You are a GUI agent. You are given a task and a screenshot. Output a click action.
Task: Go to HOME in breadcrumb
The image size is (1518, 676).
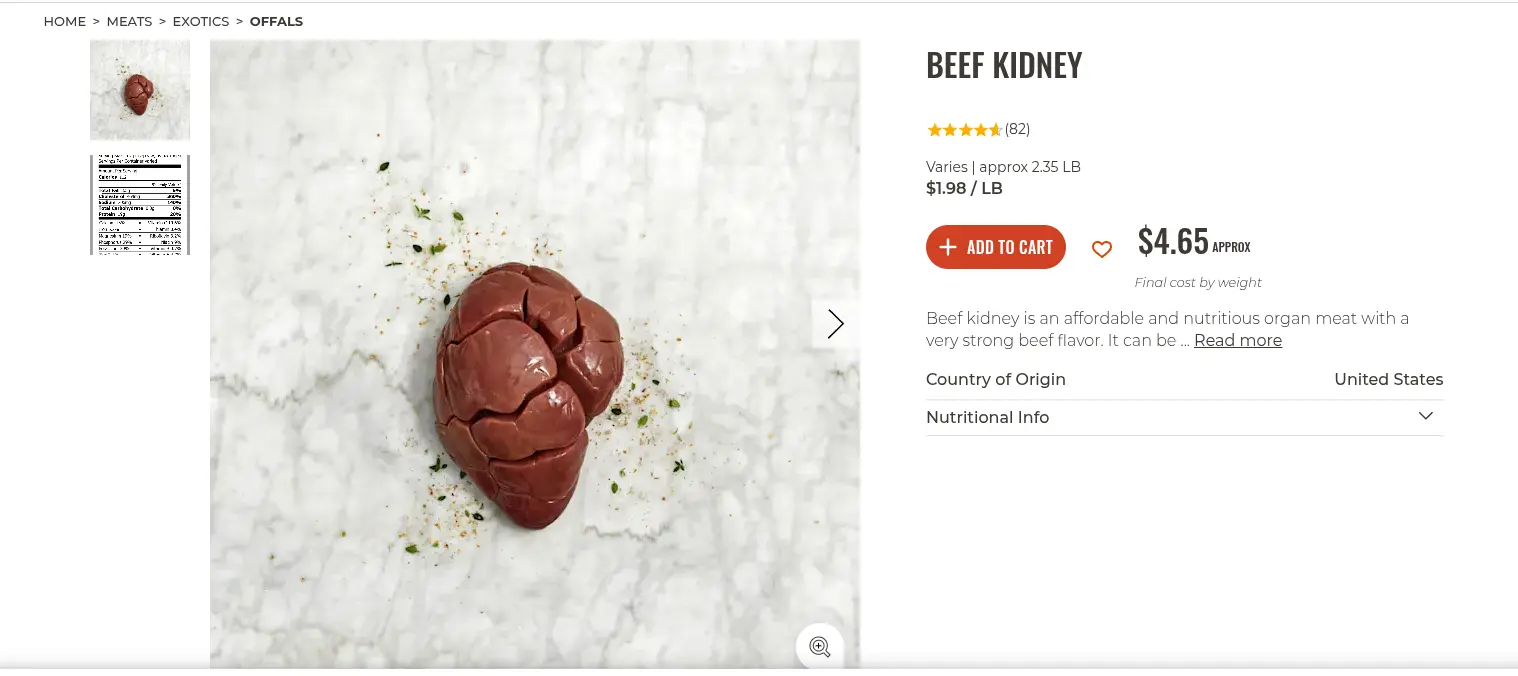tap(64, 21)
